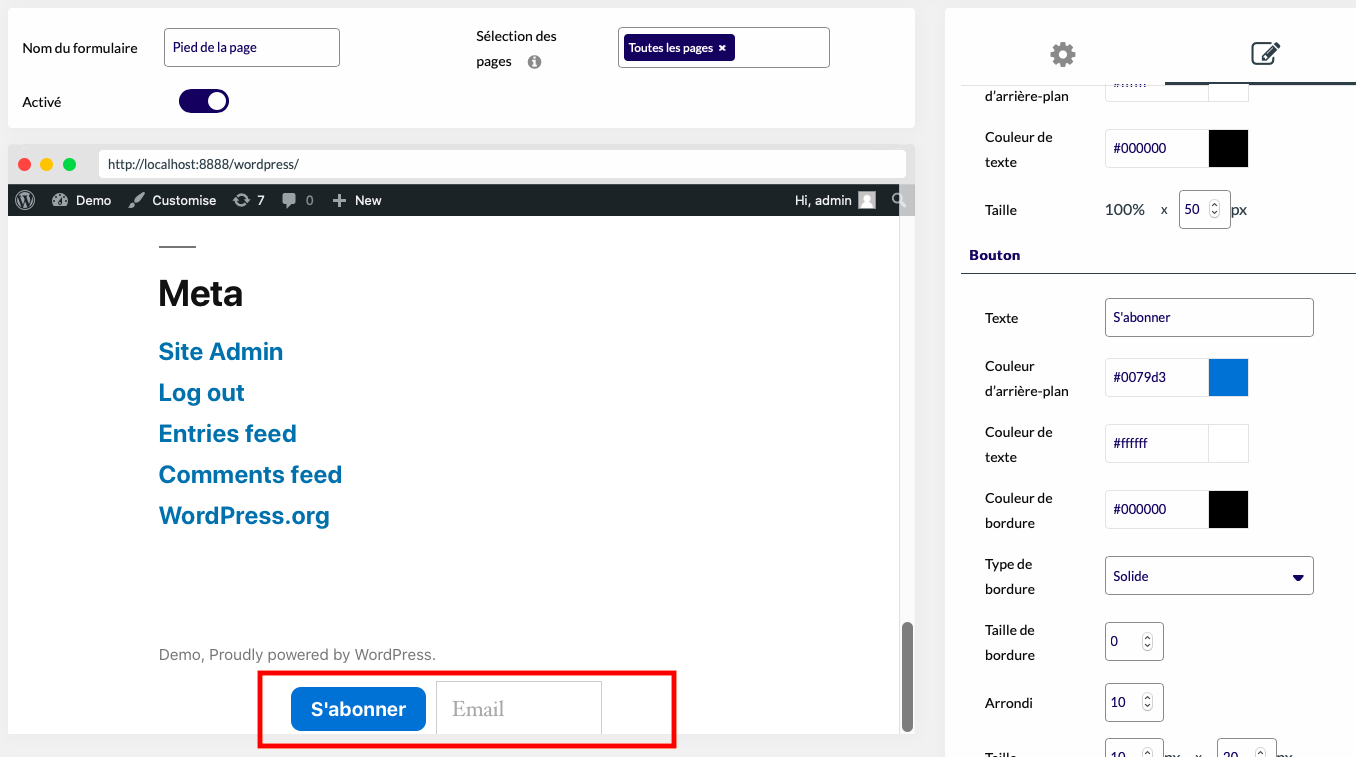Switch to the edit pencil design tab
Image resolution: width=1356 pixels, height=757 pixels.
[x=1266, y=54]
